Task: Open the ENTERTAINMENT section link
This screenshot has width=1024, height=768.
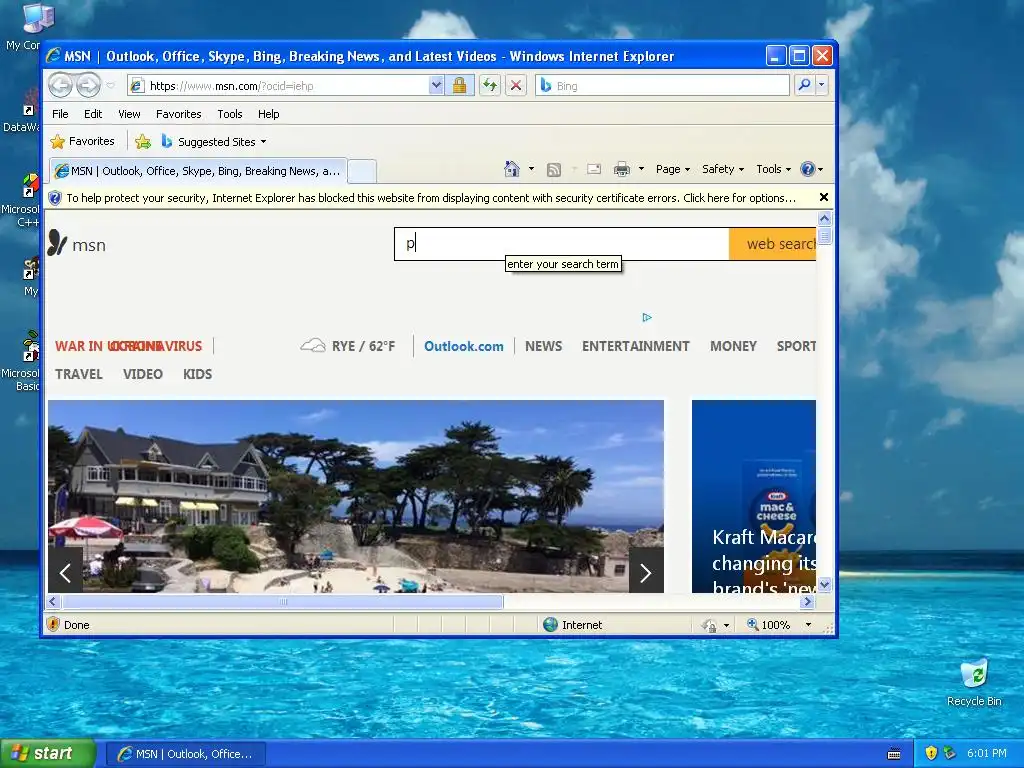Action: coord(635,346)
